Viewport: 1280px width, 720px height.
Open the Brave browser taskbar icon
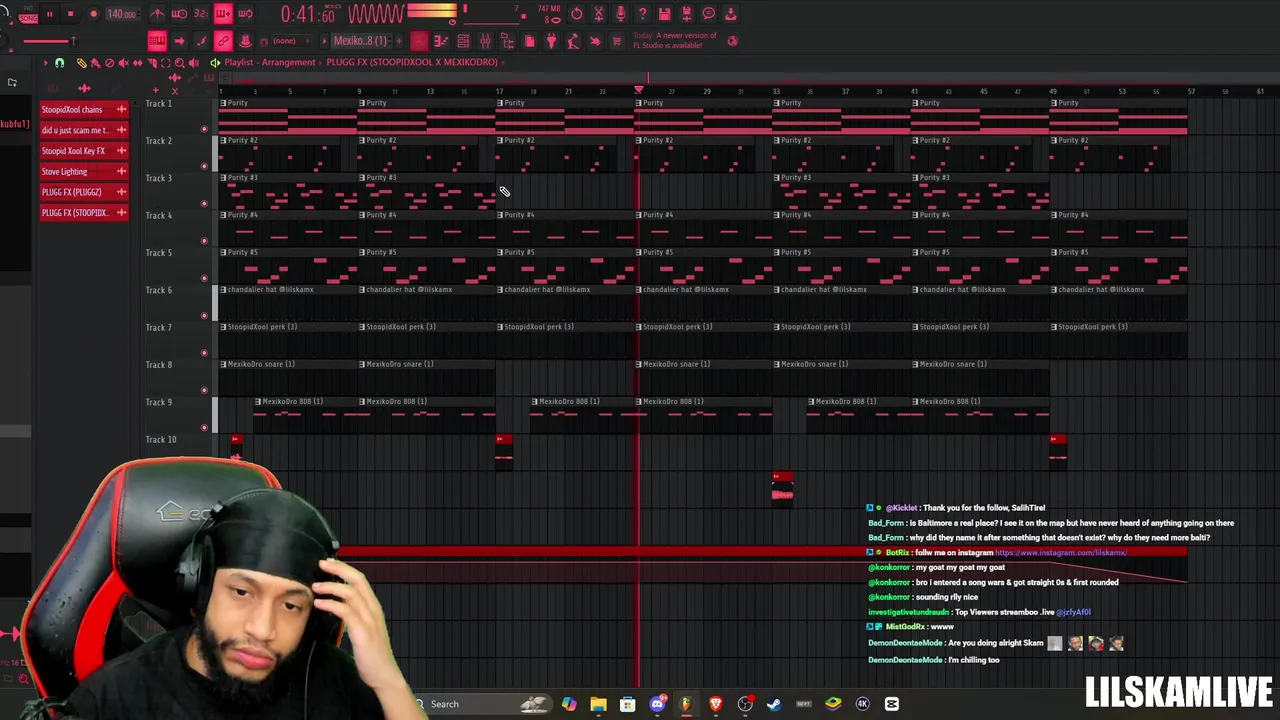716,704
